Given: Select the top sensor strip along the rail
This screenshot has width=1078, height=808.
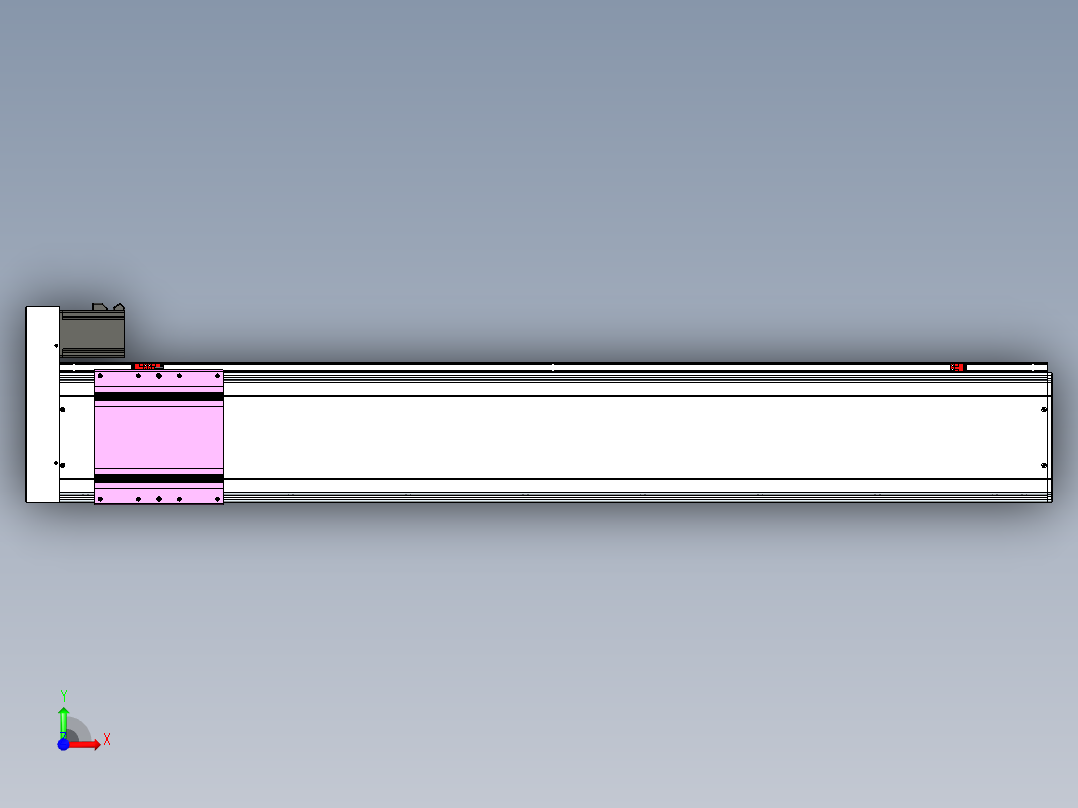Looking at the screenshot, I should [x=553, y=367].
